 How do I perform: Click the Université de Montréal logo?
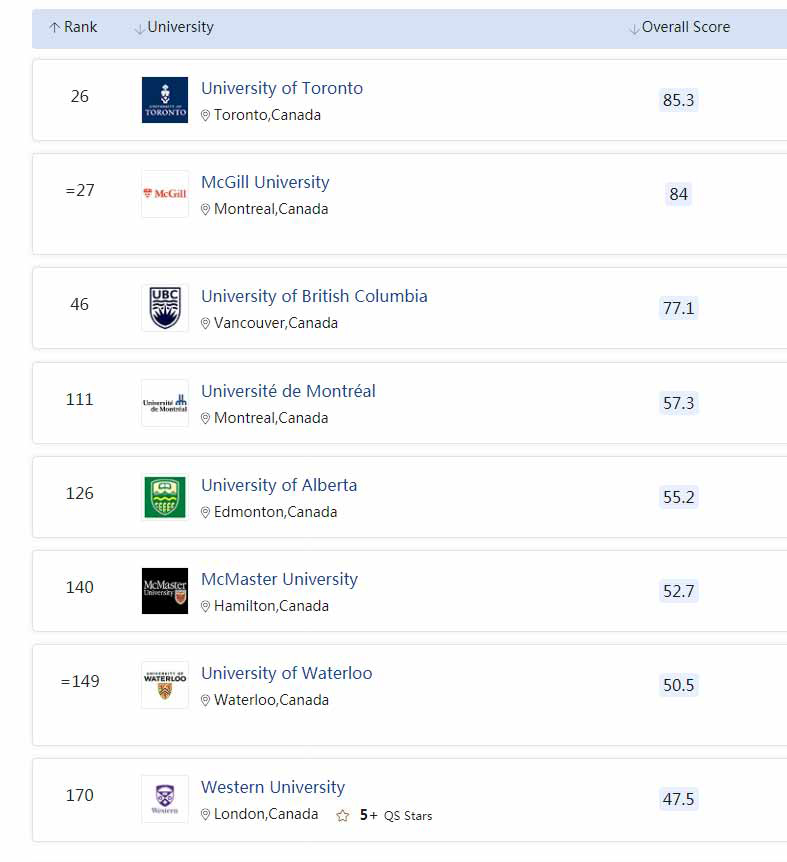click(165, 403)
